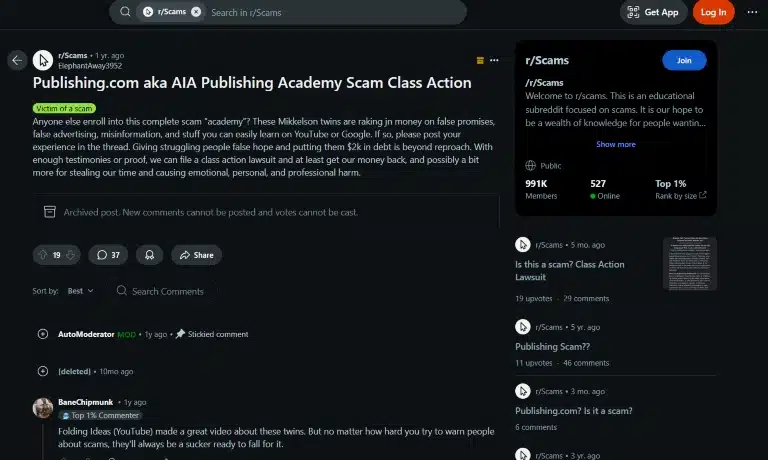Click the Log In button
This screenshot has height=460, width=768.
[x=713, y=12]
